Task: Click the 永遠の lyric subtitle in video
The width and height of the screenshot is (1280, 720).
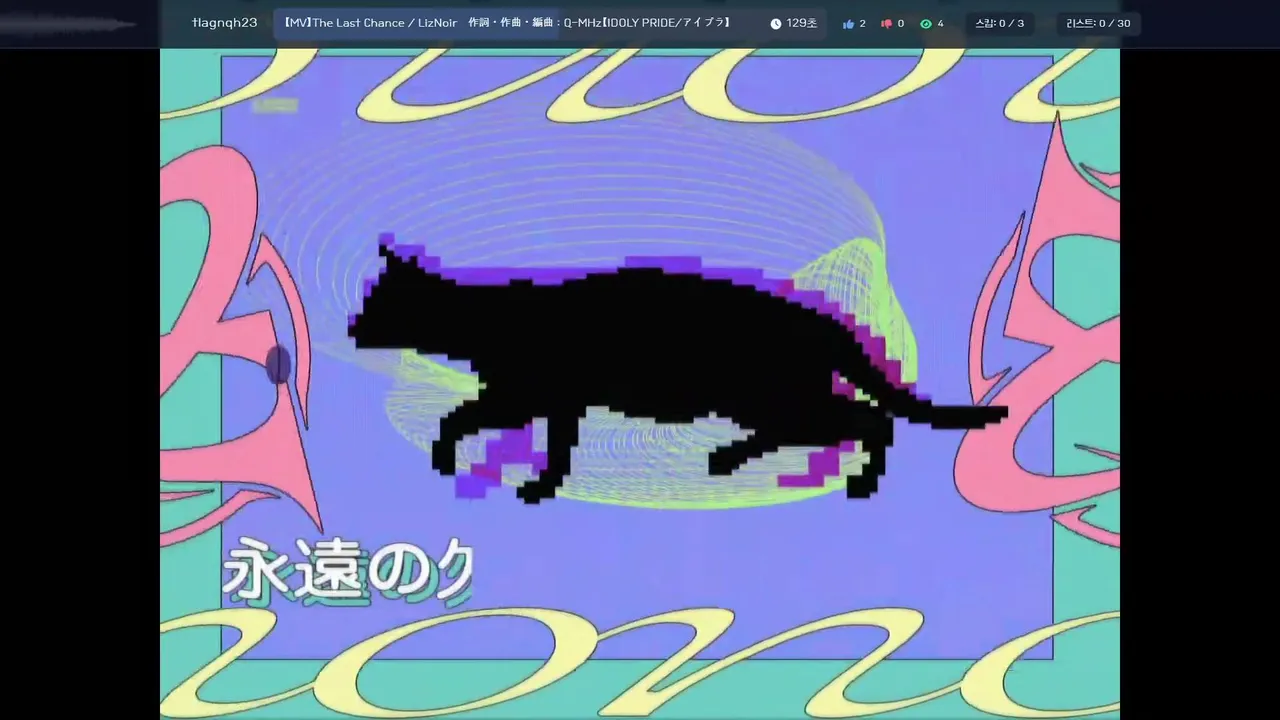Action: 345,572
